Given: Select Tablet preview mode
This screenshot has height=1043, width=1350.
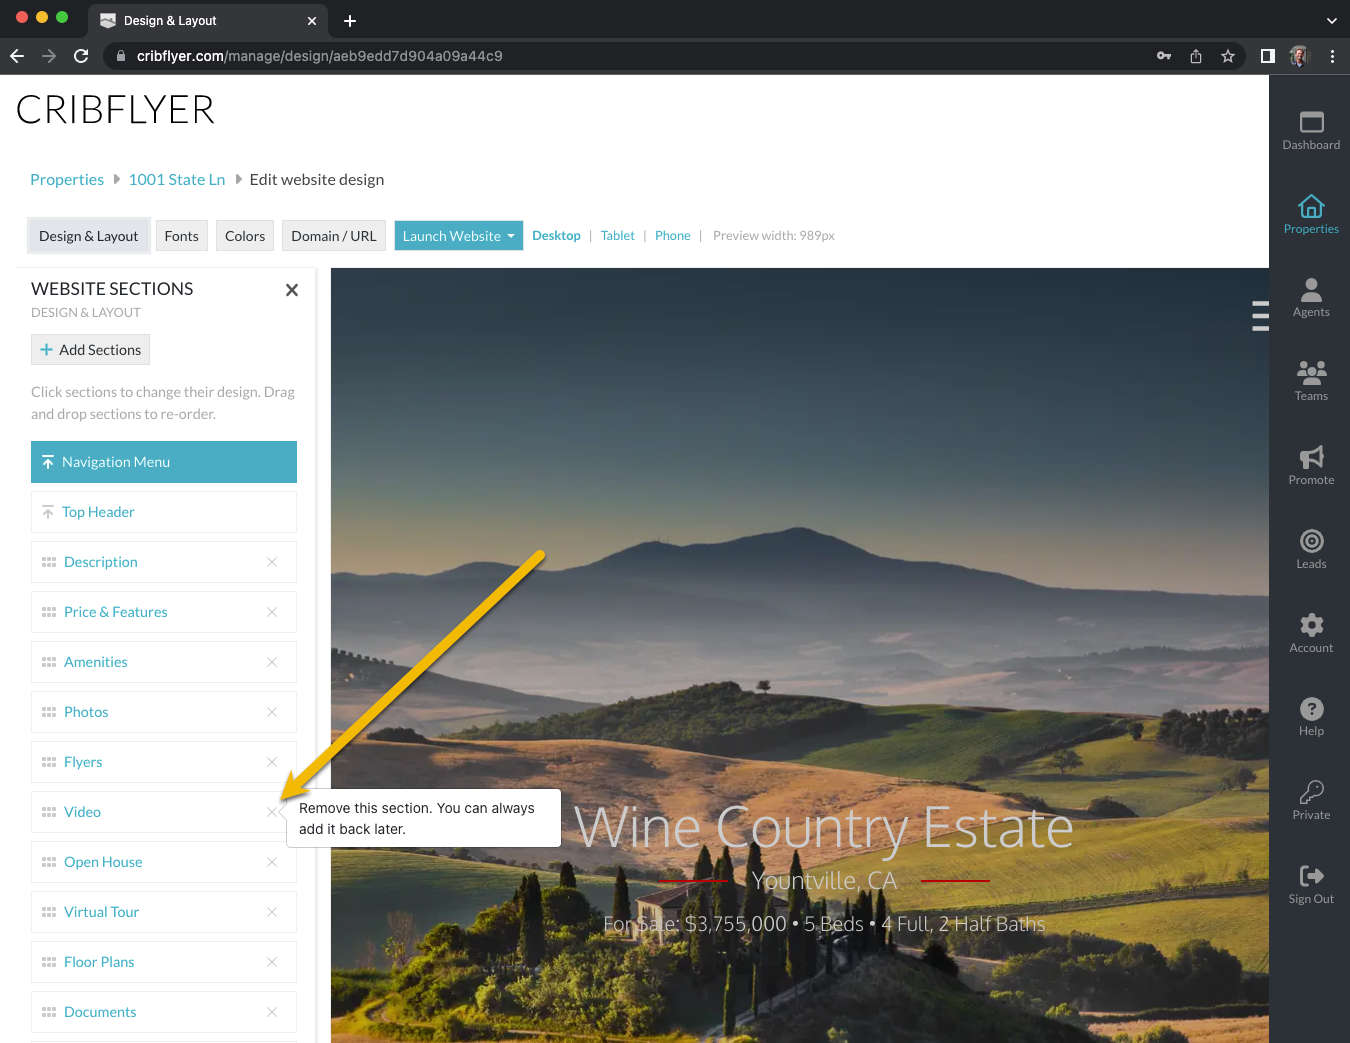Looking at the screenshot, I should coord(618,236).
